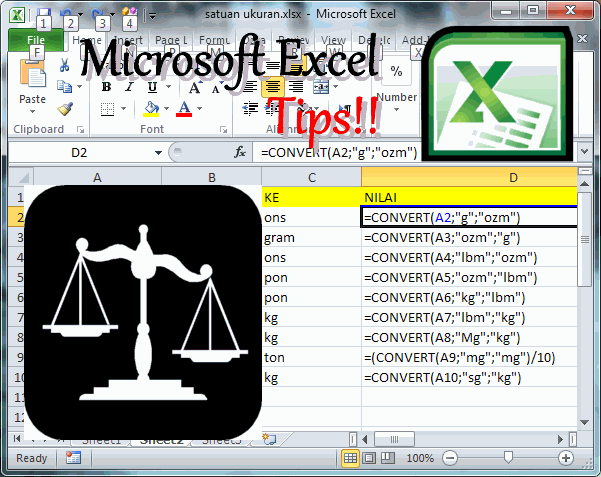Apply the yellow Fill Color bucket

pyautogui.click(x=151, y=109)
